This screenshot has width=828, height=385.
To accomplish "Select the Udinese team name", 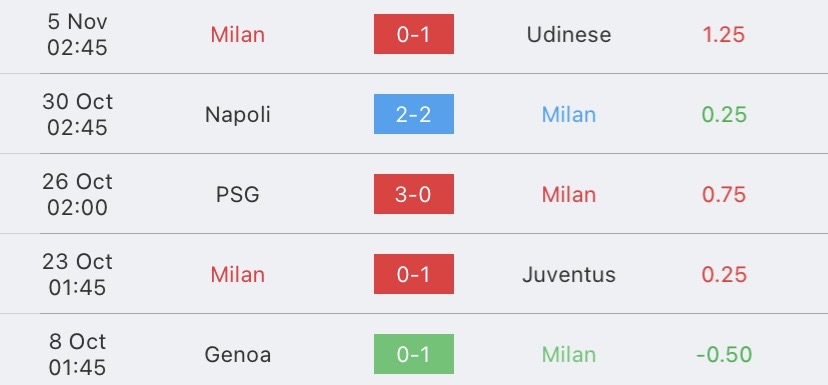I will [569, 35].
